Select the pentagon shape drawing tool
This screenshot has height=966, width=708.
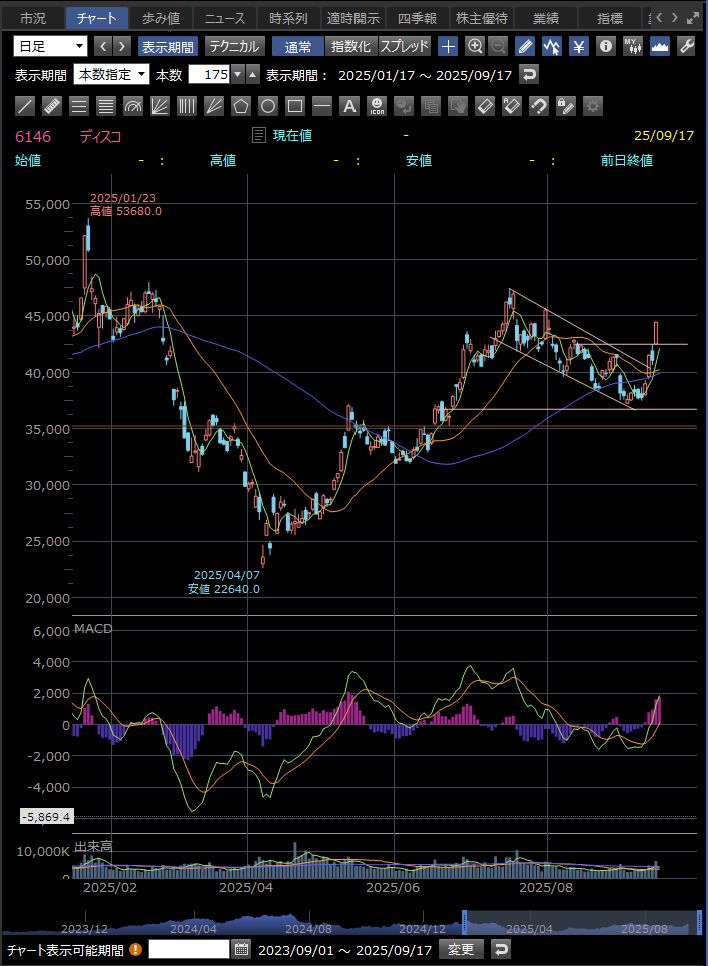(x=241, y=105)
